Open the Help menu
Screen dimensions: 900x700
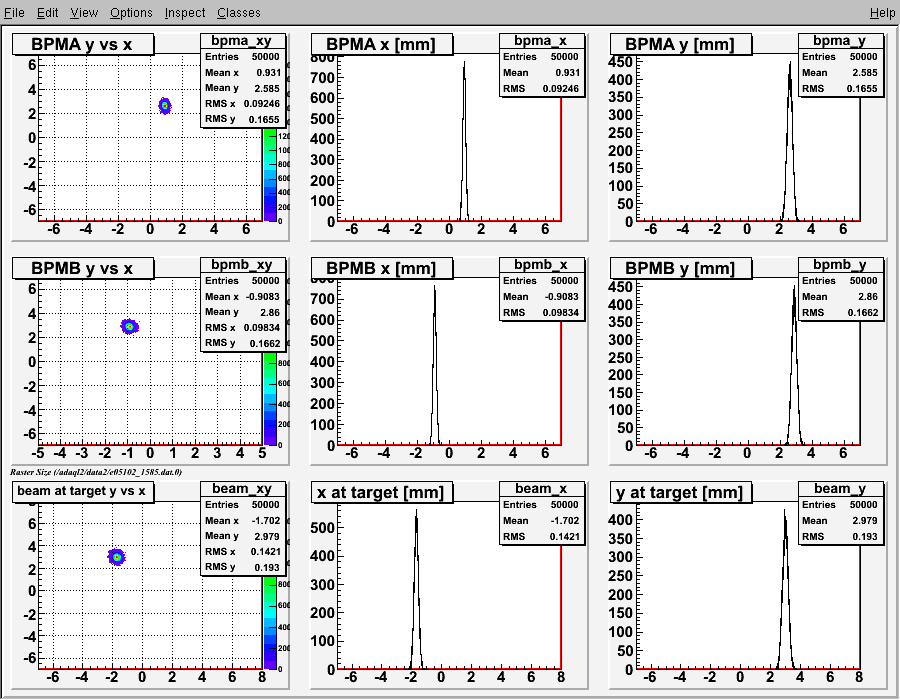pyautogui.click(x=882, y=13)
